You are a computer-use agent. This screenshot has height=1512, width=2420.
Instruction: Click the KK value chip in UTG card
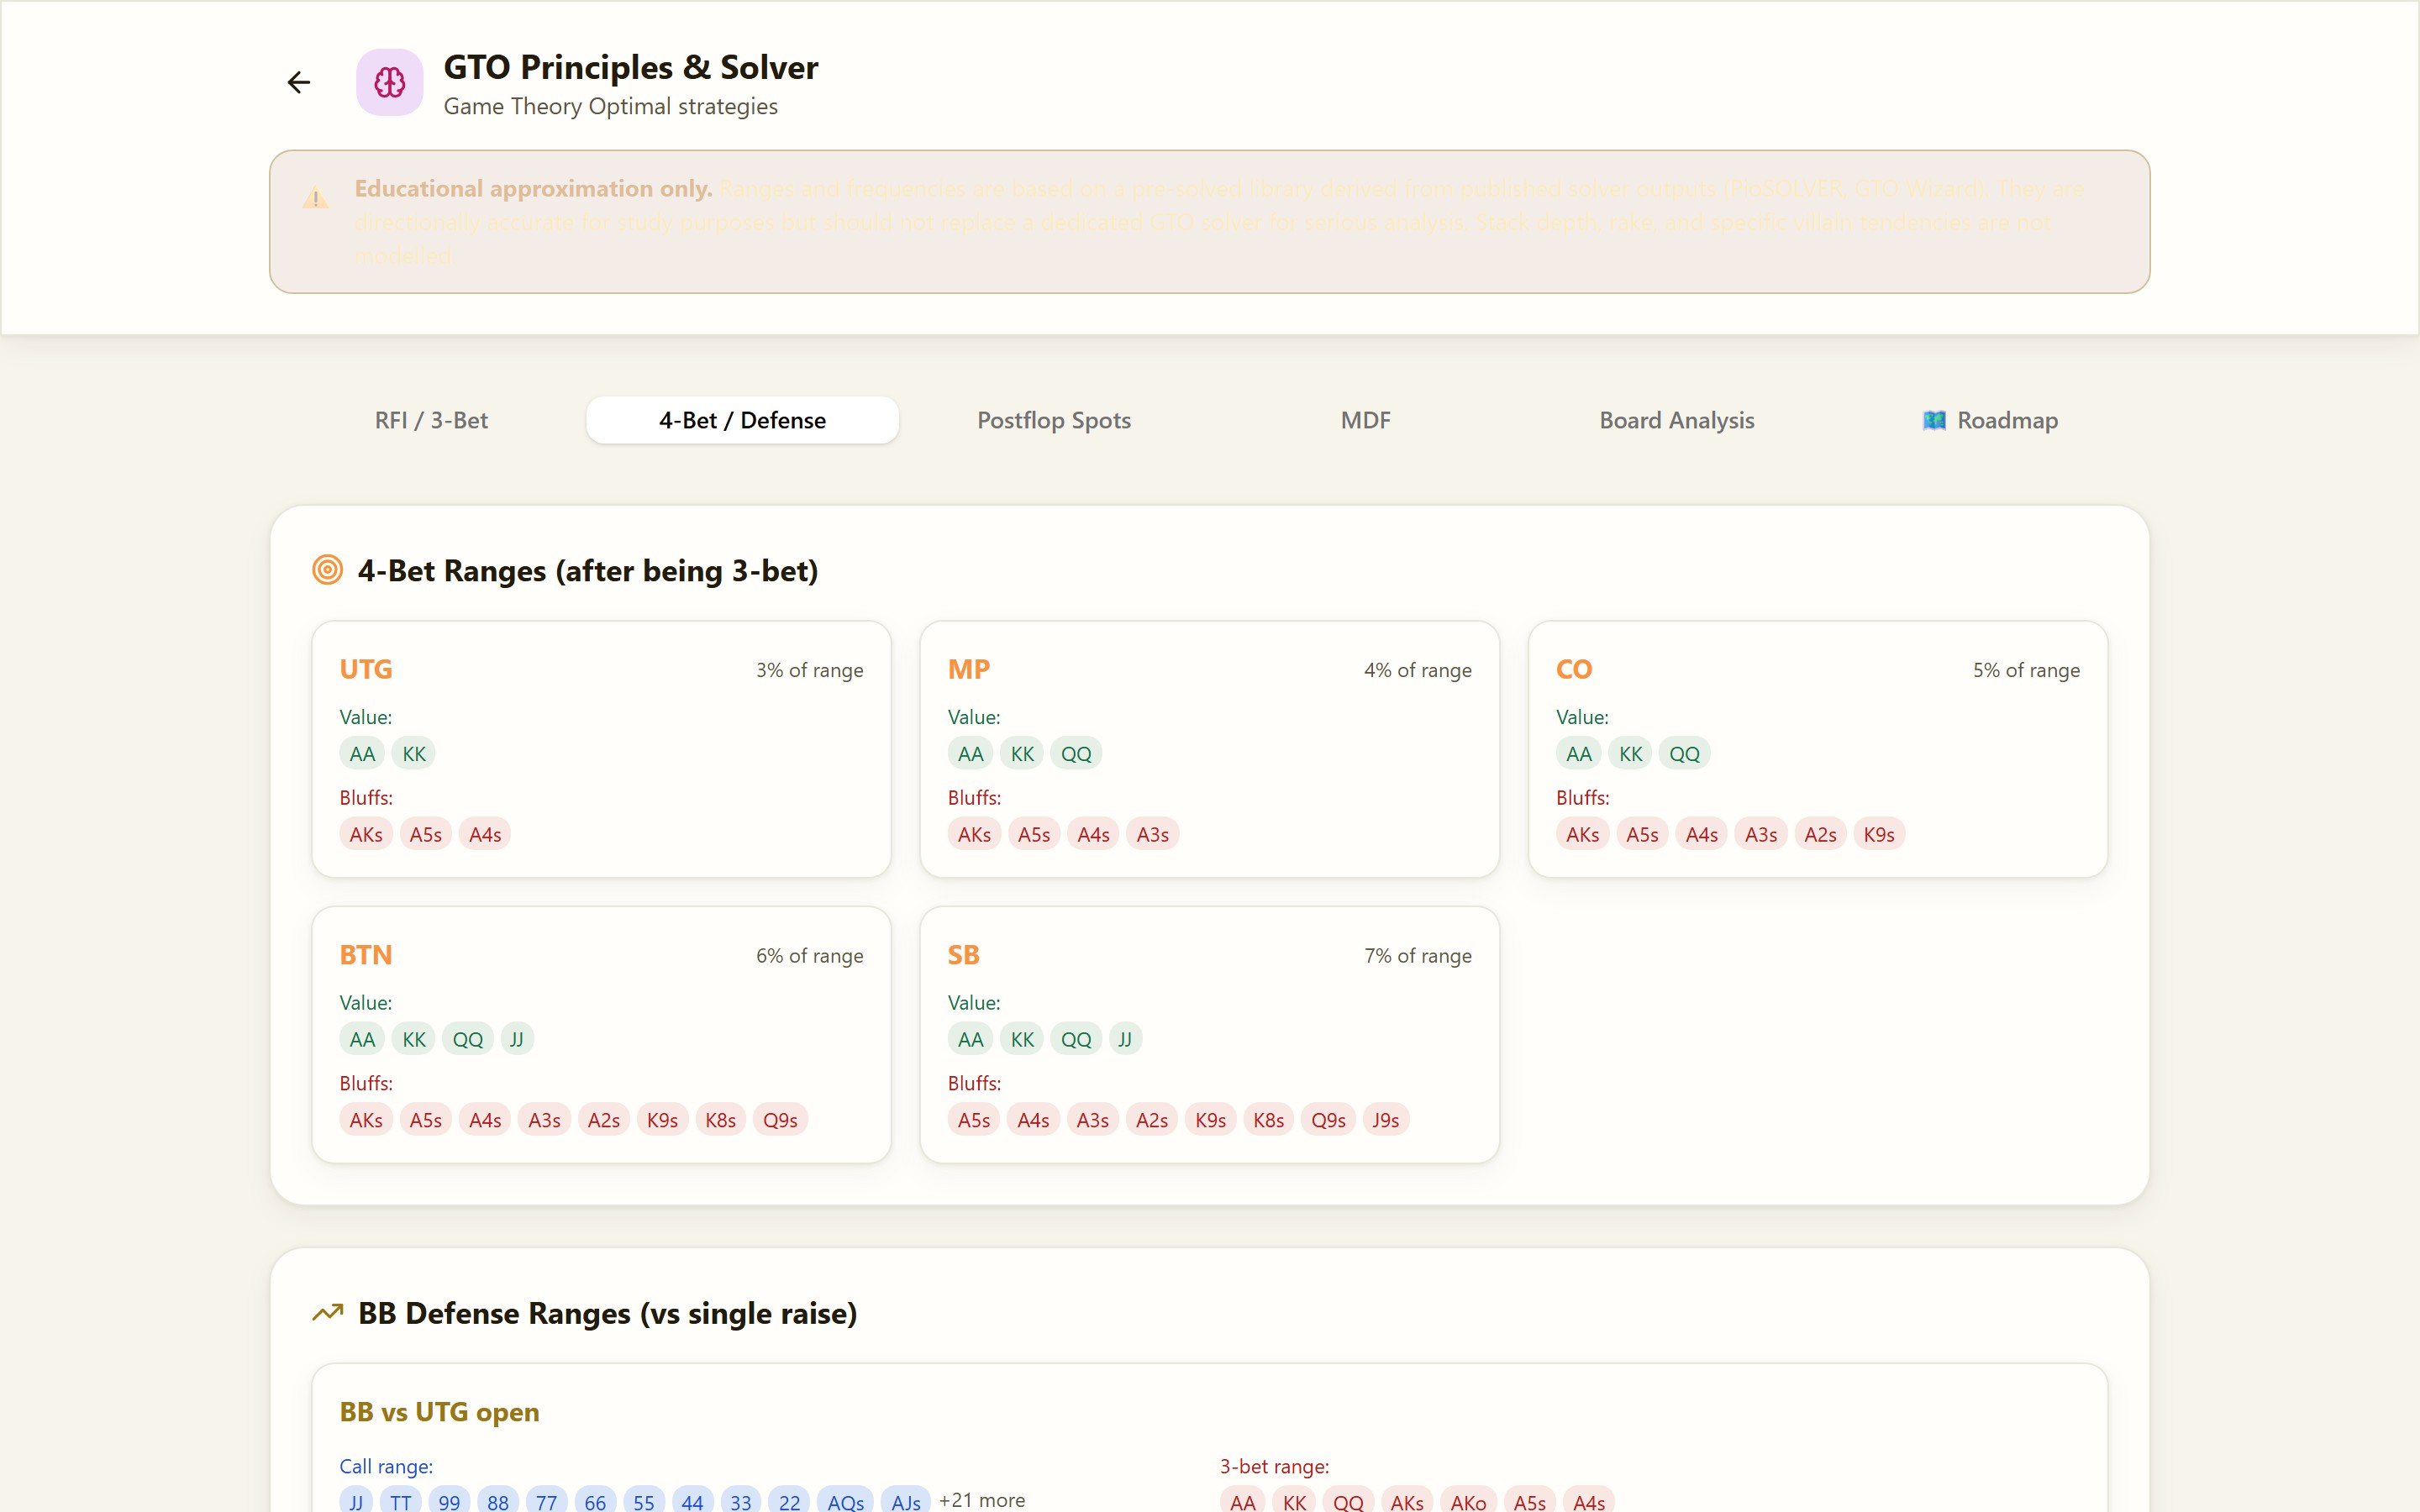pos(414,754)
